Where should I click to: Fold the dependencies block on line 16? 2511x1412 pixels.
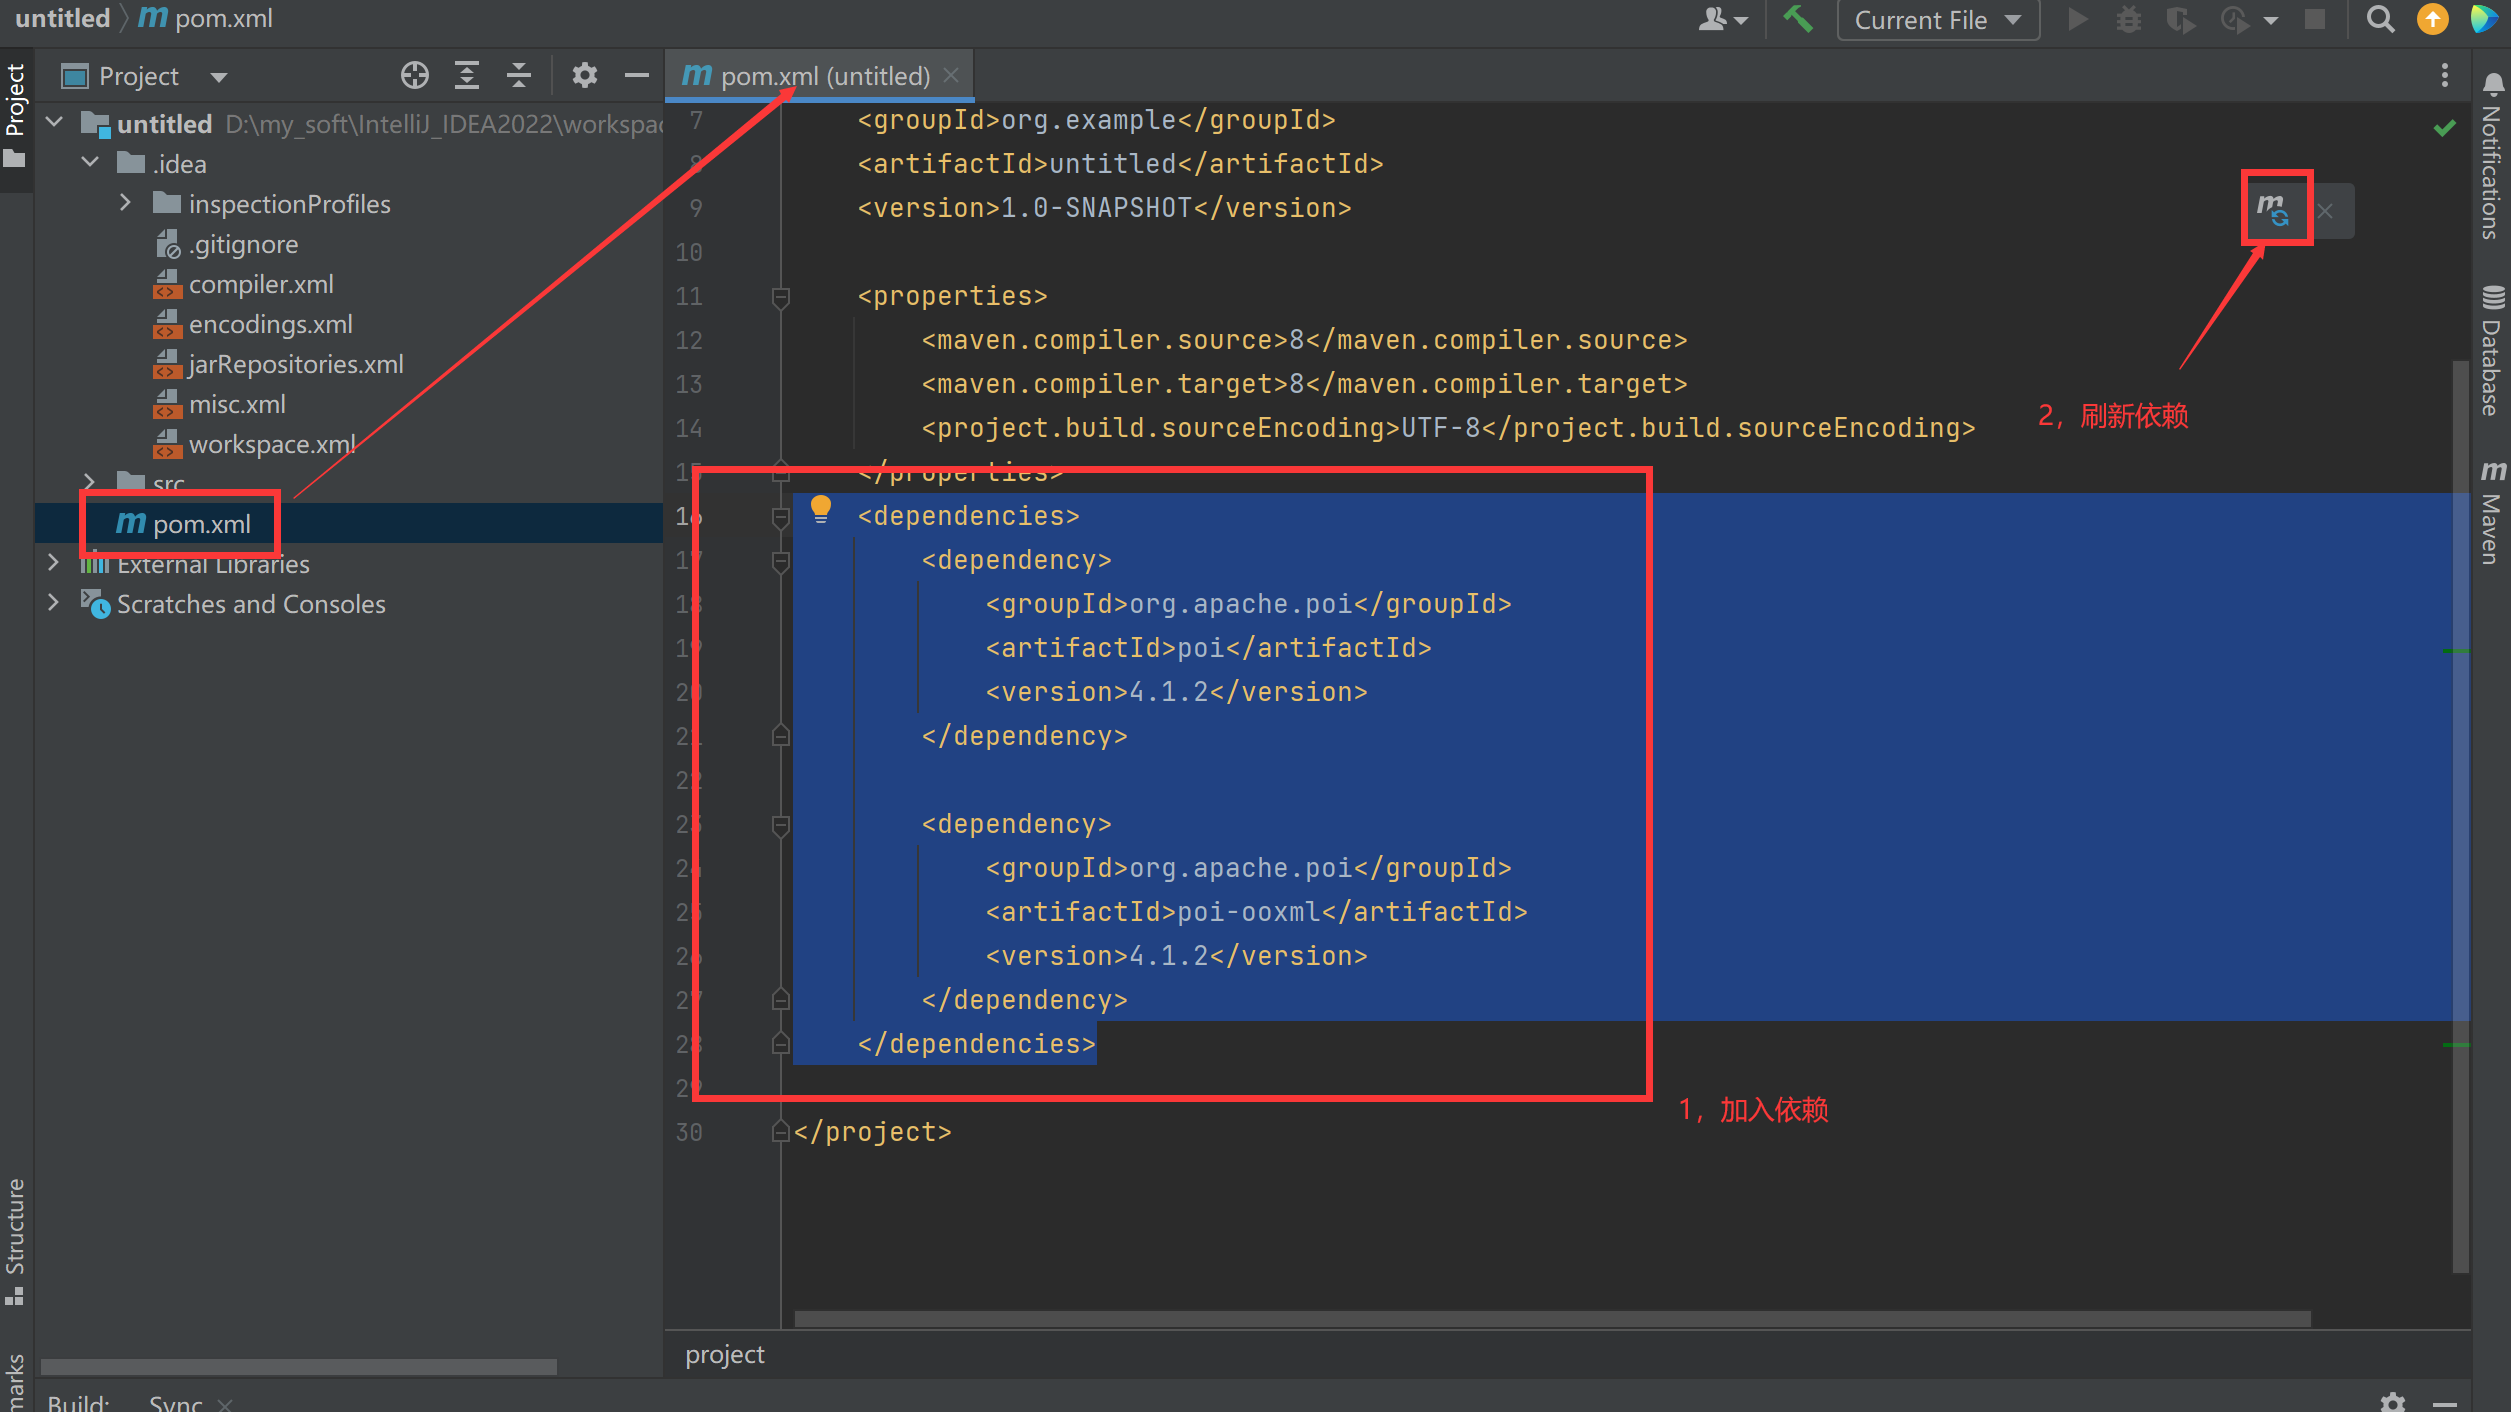pyautogui.click(x=781, y=516)
